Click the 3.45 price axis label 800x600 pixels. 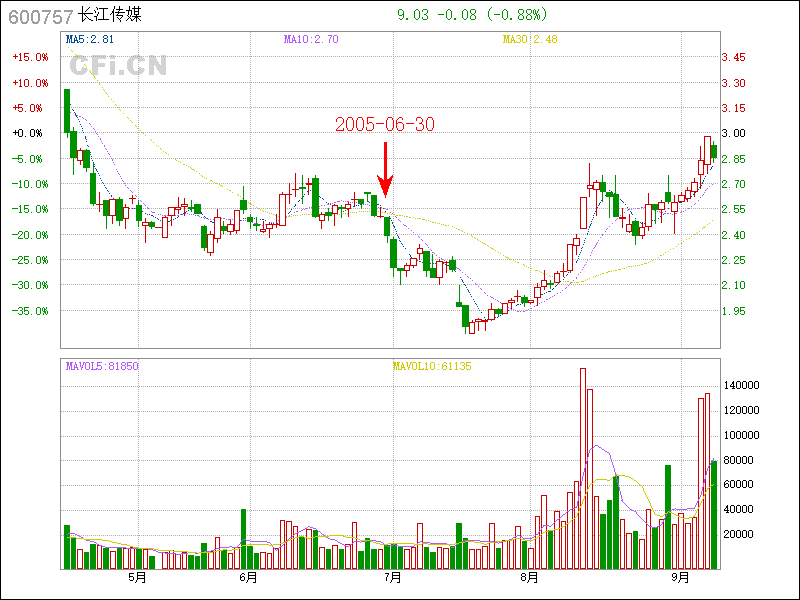(x=734, y=57)
